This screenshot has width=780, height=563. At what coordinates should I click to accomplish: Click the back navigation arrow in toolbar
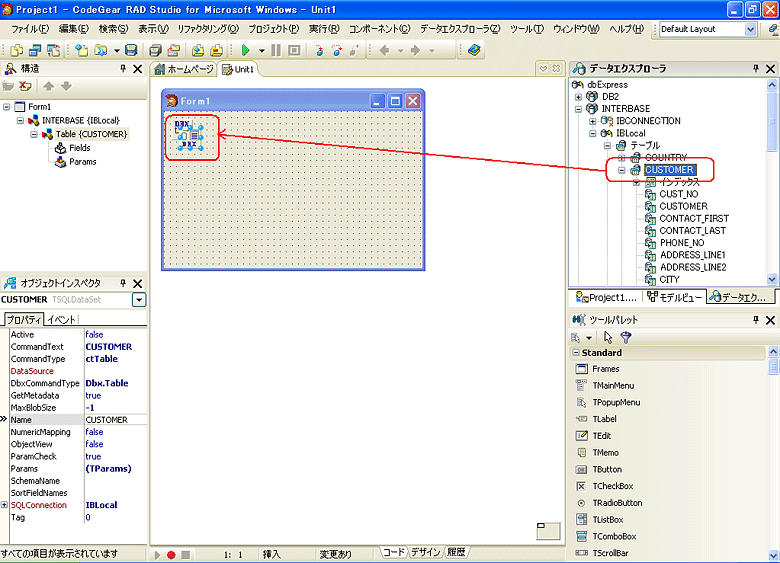click(384, 50)
